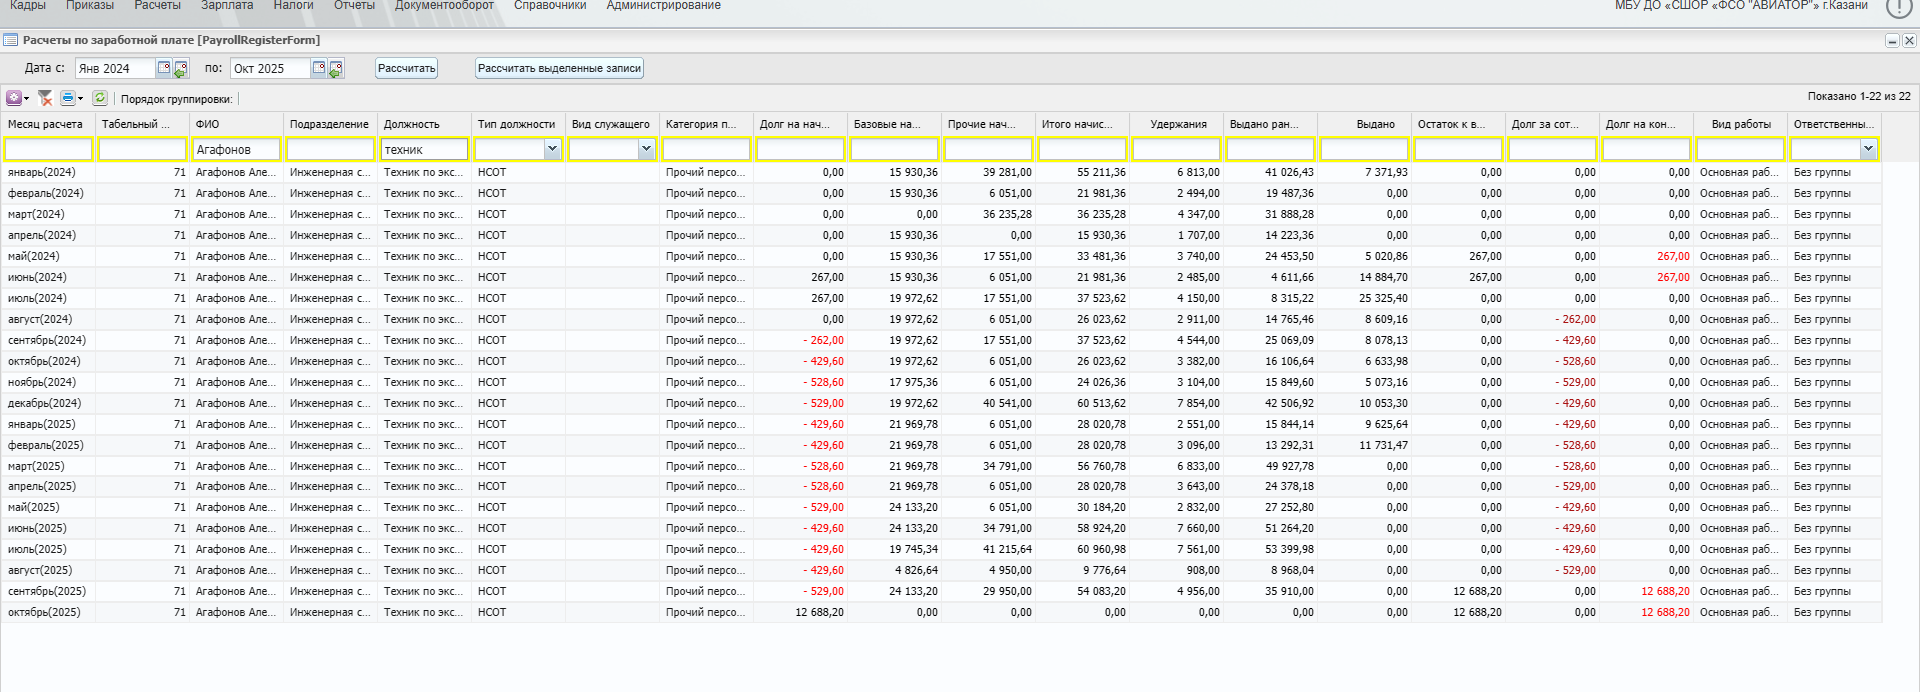Open the 'Справочники' menu
The height and width of the screenshot is (692, 1920).
550,6
